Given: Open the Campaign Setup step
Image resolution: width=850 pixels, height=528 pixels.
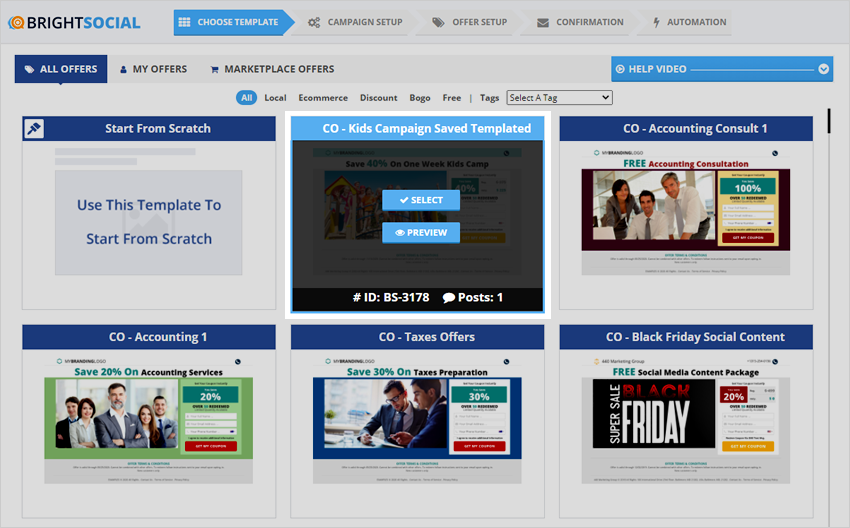Looking at the screenshot, I should pos(355,22).
